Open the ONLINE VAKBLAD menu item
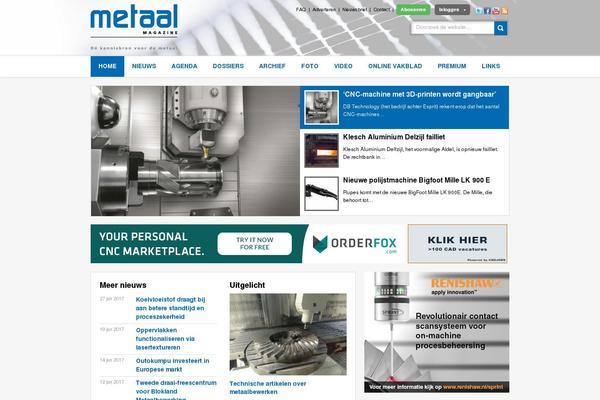This screenshot has height=400, width=600. pos(395,66)
